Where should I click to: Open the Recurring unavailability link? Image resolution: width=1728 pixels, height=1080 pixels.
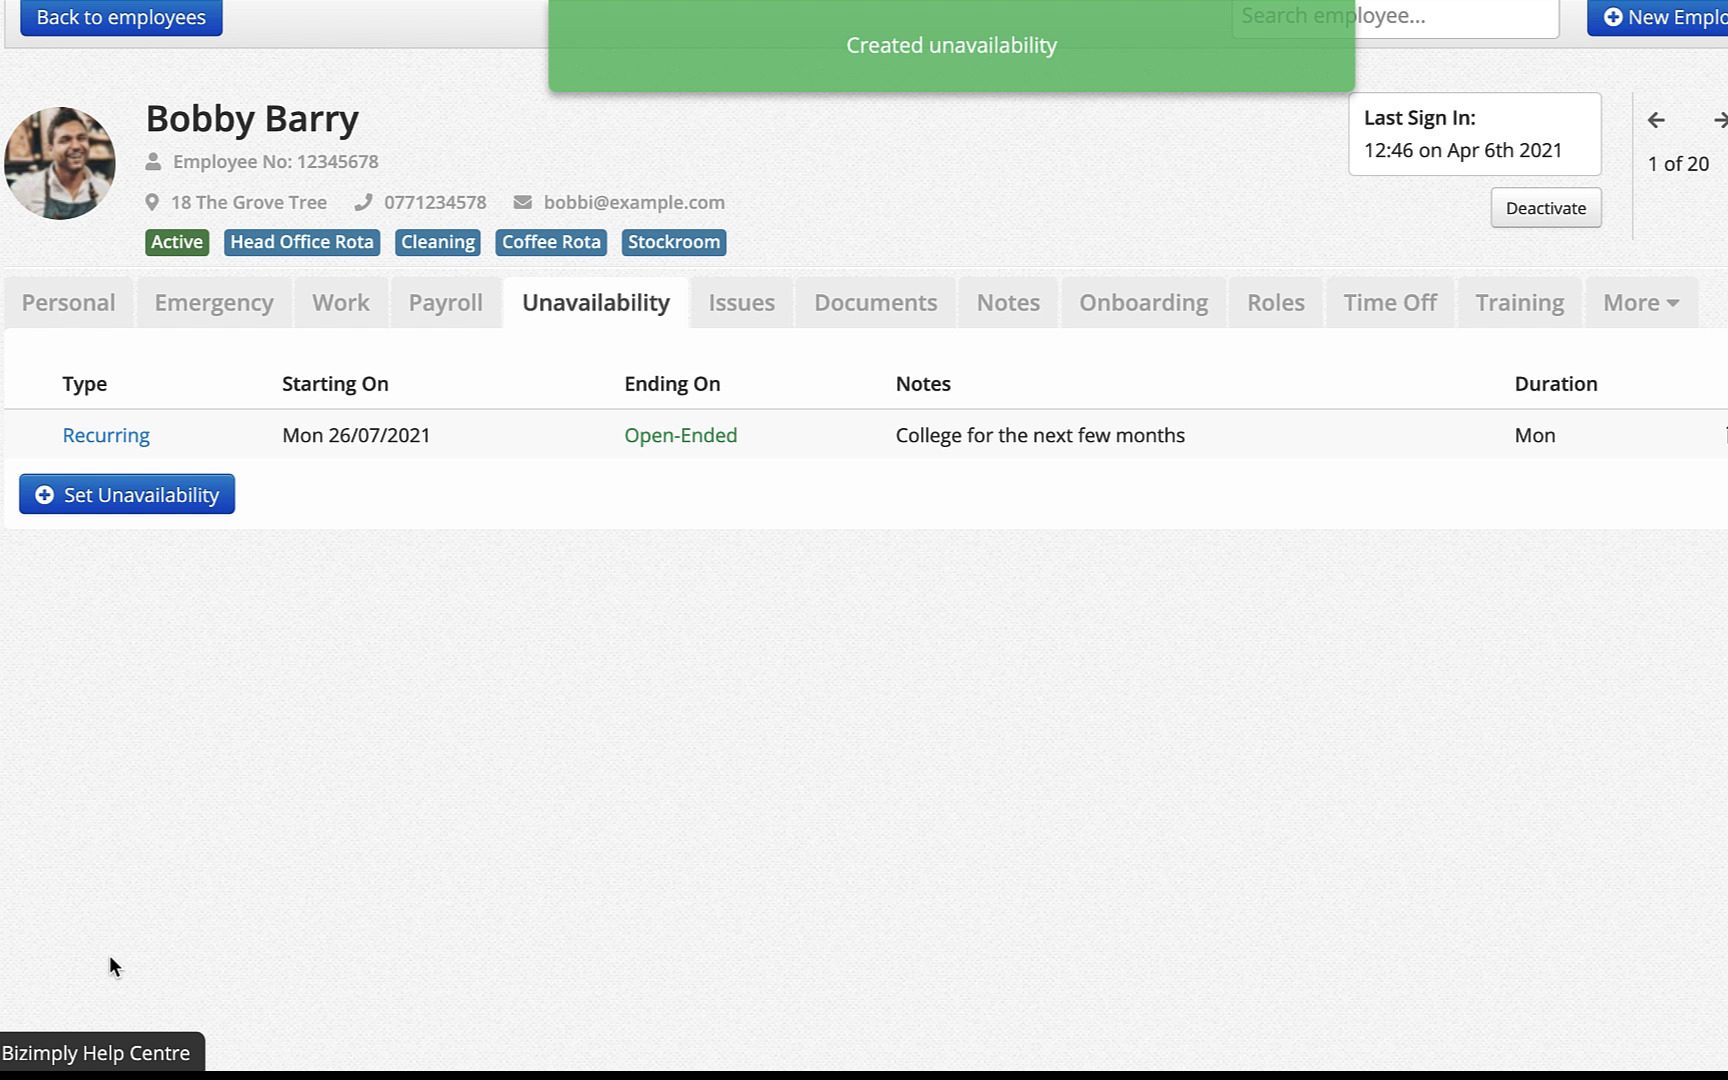tap(106, 436)
